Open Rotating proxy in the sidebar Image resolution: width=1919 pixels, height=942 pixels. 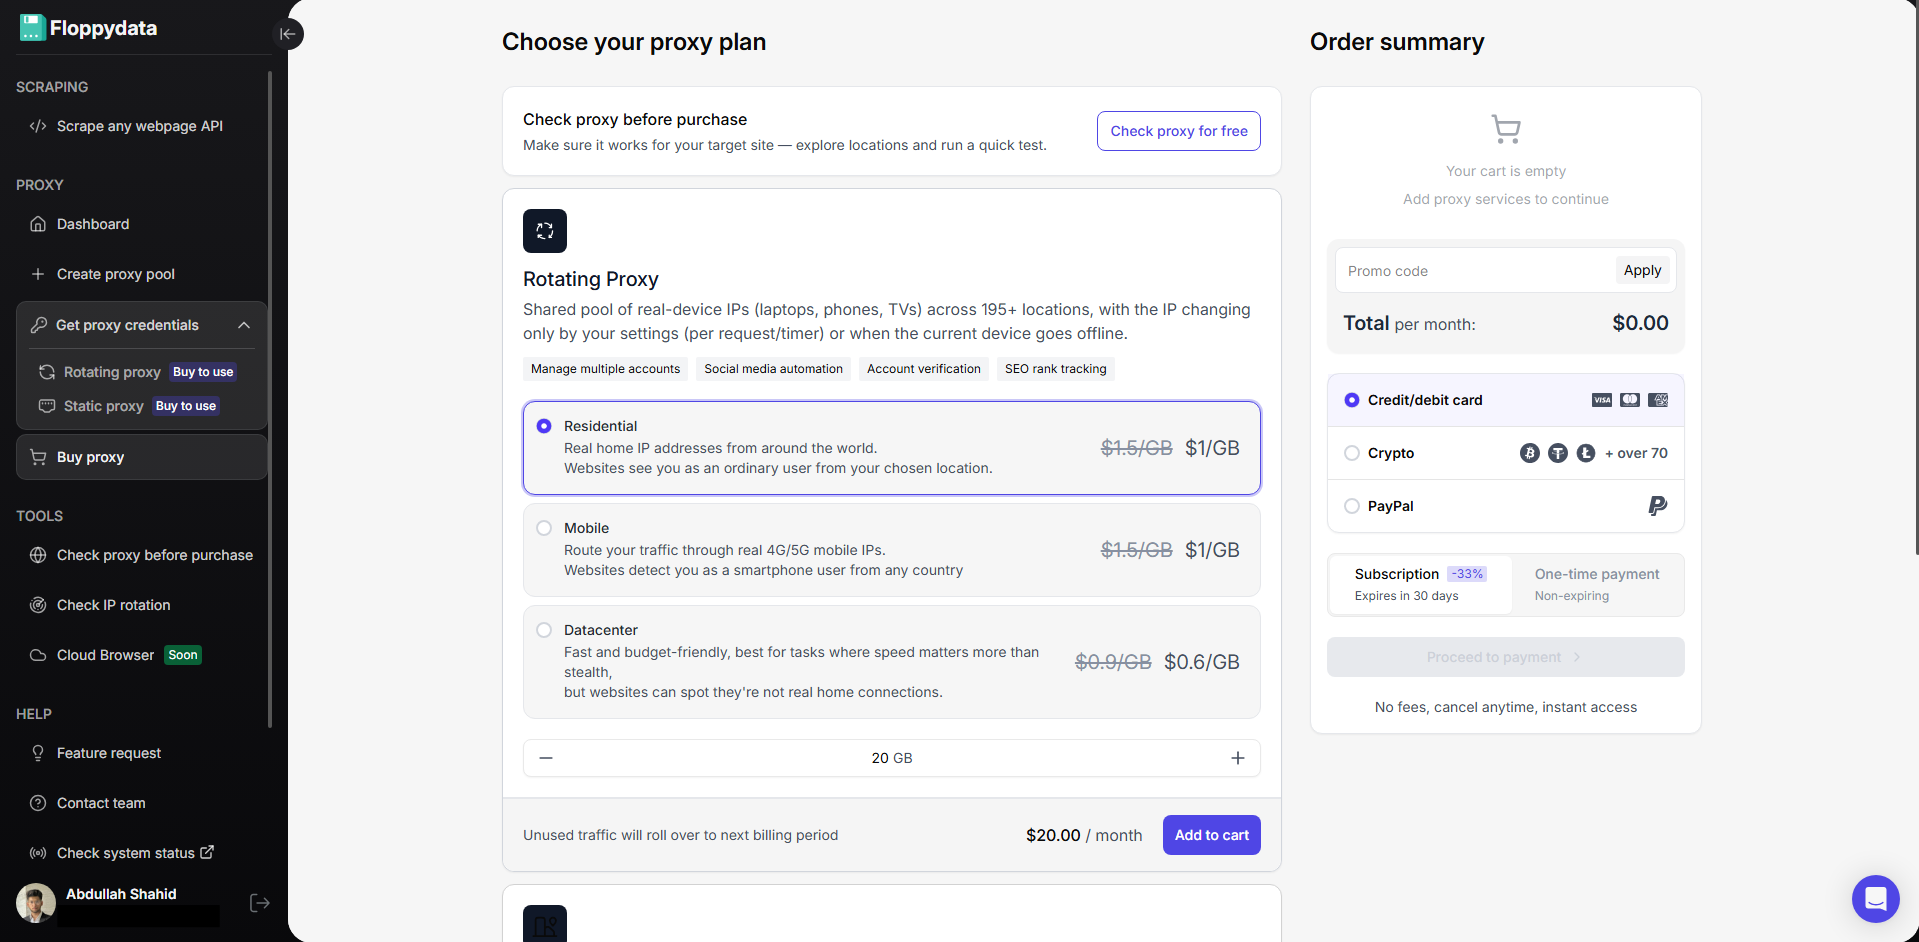(x=112, y=372)
